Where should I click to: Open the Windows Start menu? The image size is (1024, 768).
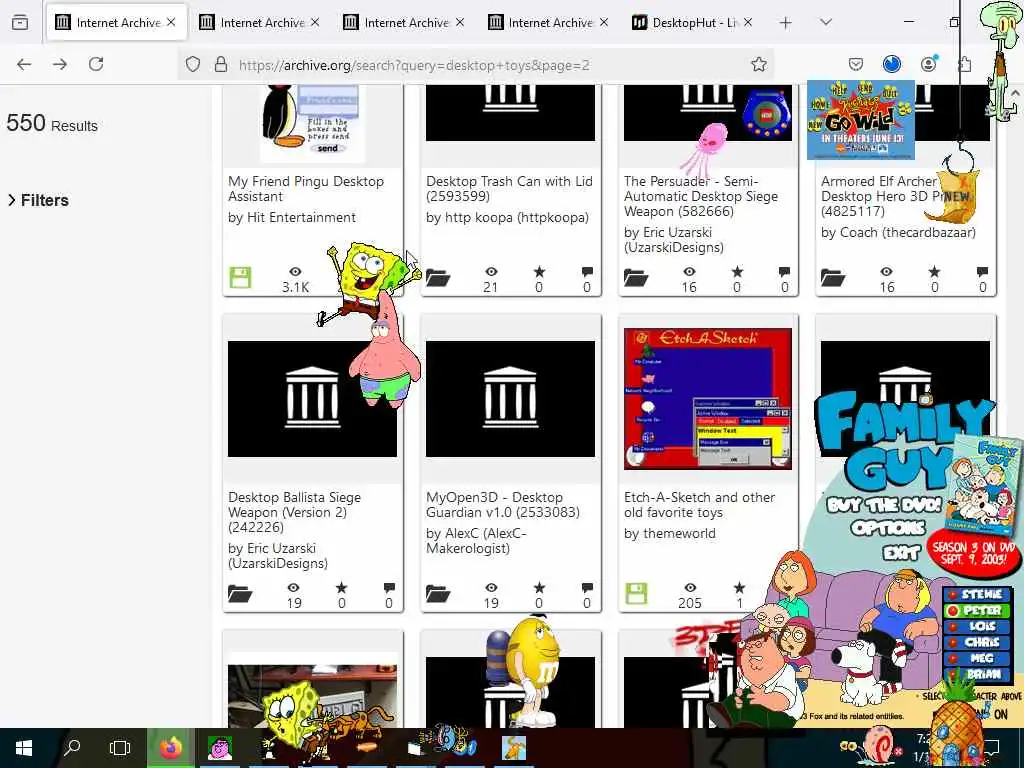click(24, 748)
